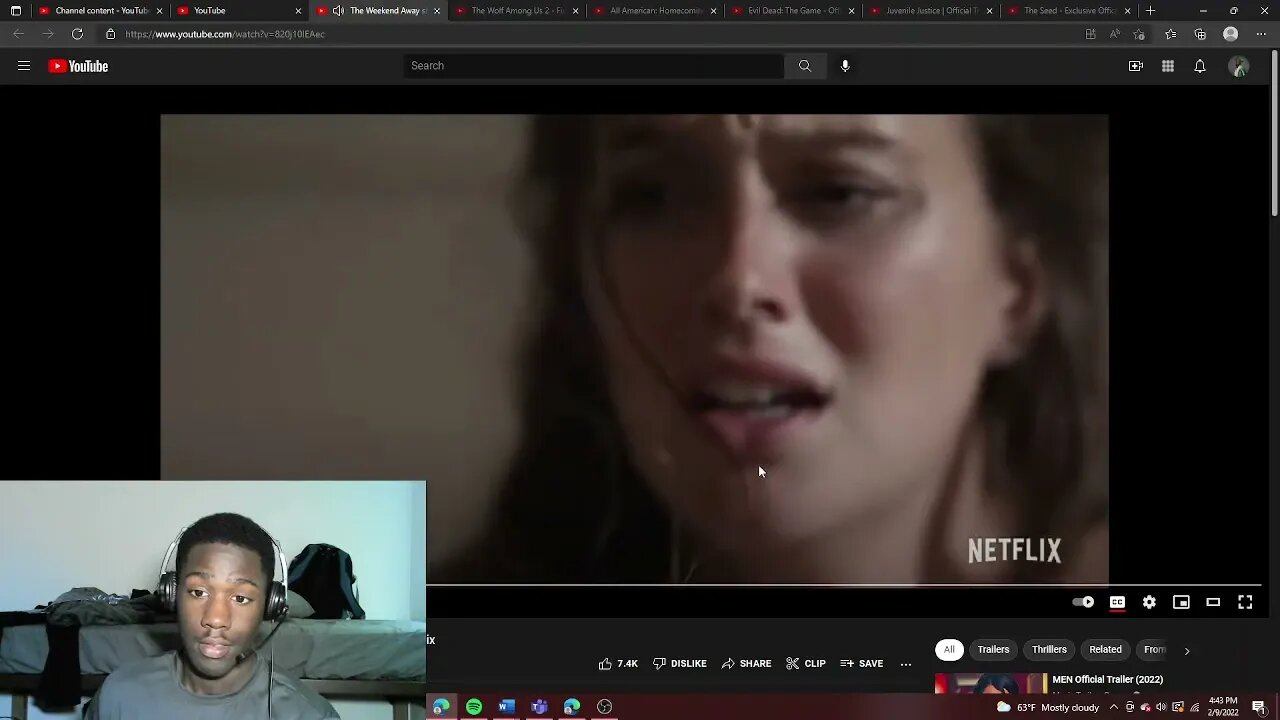The width and height of the screenshot is (1280, 720).
Task: Switch to the Juvenile Justice tab
Action: pyautogui.click(x=931, y=11)
